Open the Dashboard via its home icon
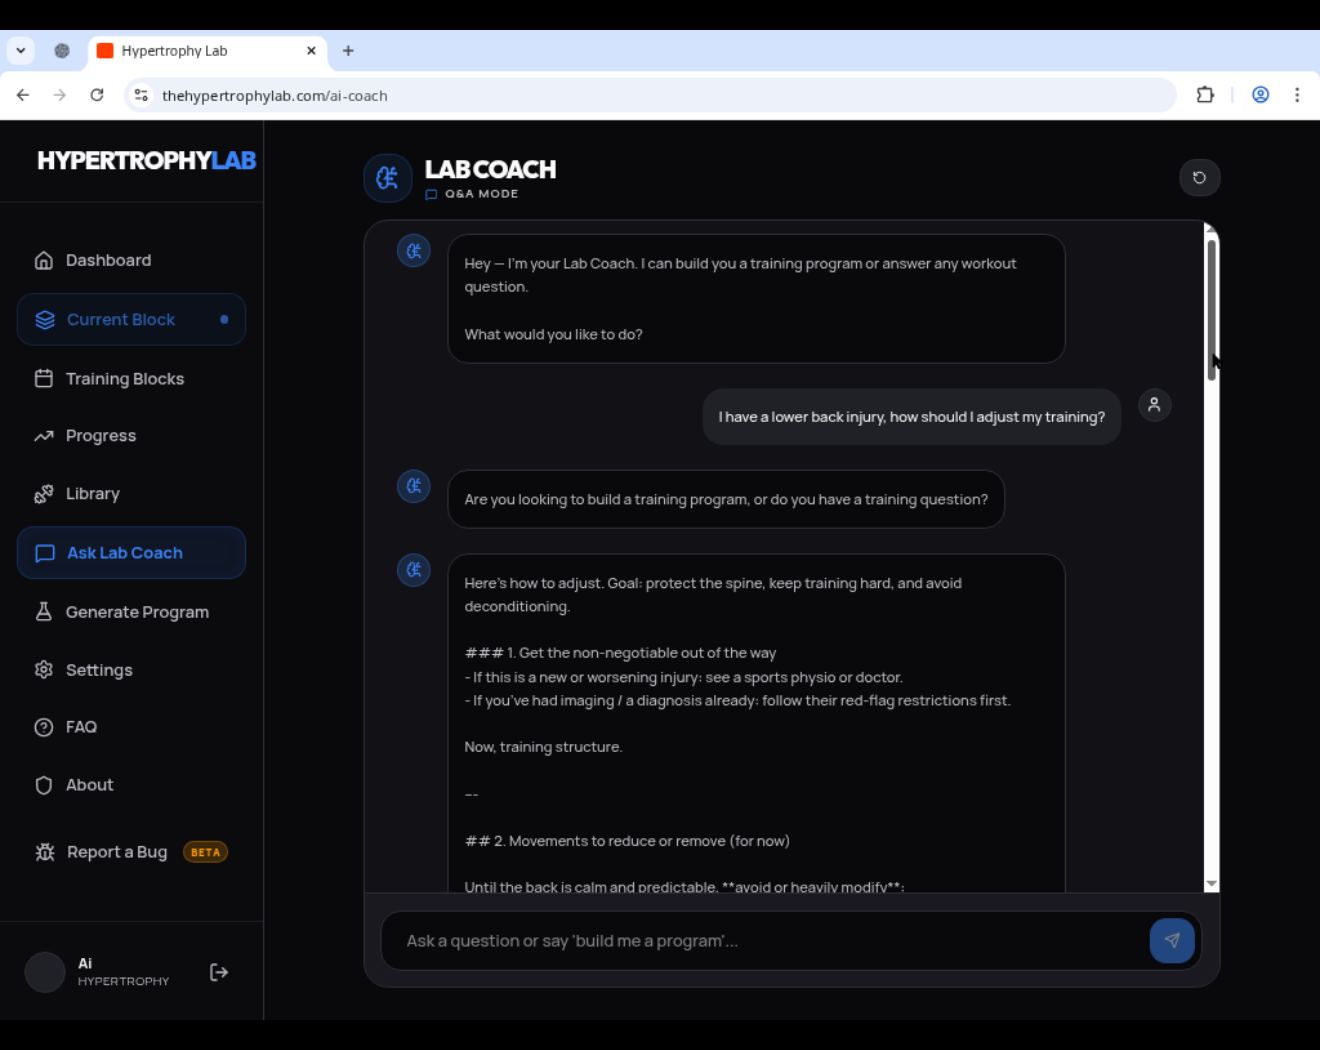This screenshot has width=1320, height=1050. coord(44,260)
